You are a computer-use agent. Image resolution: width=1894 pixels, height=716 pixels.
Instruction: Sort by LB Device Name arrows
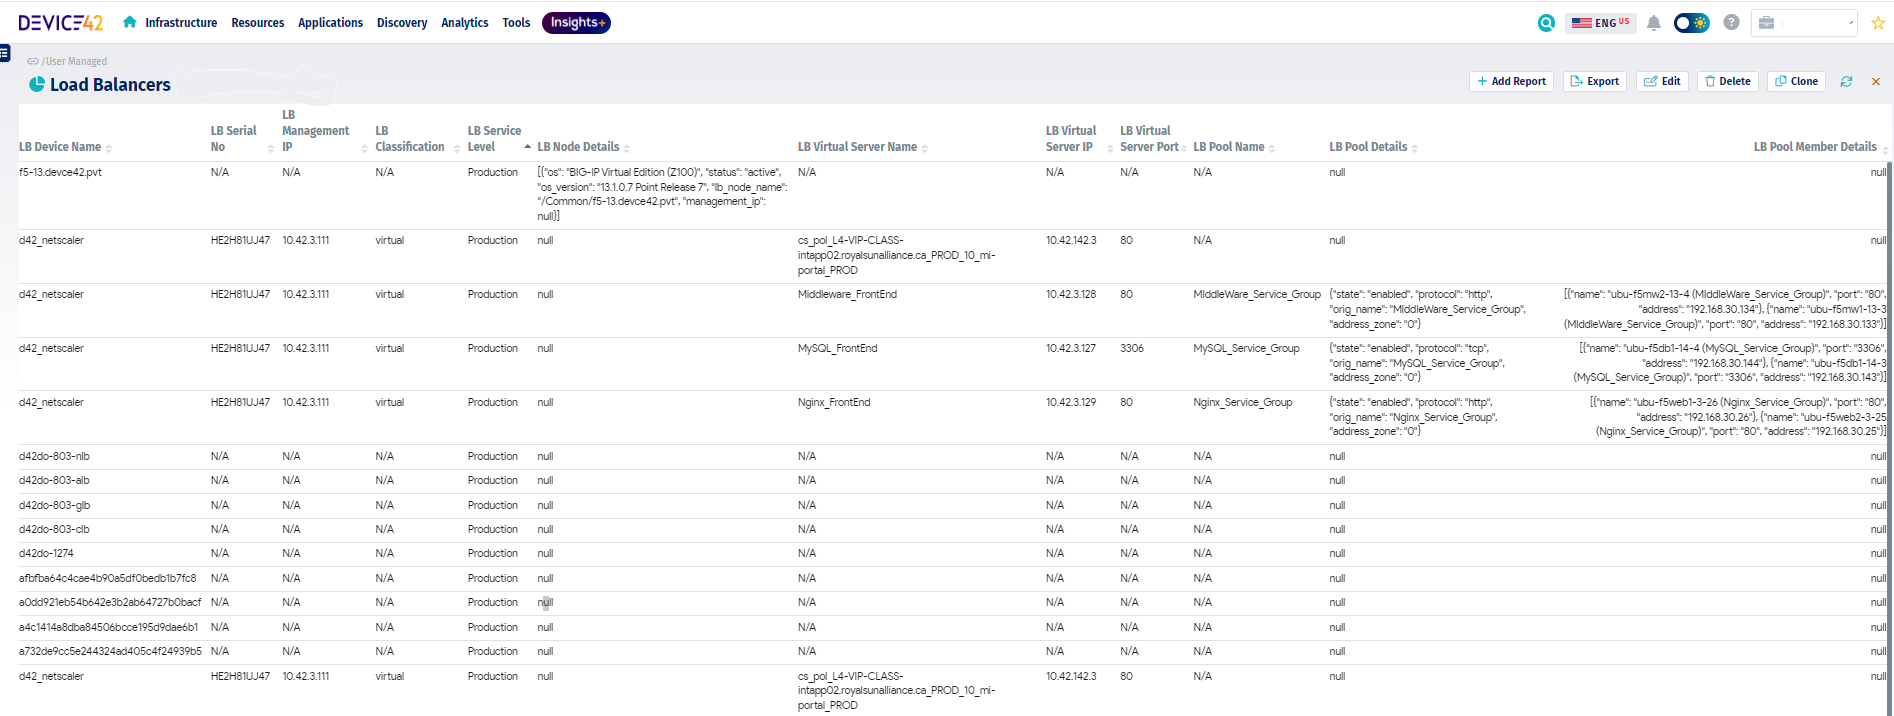tap(109, 148)
